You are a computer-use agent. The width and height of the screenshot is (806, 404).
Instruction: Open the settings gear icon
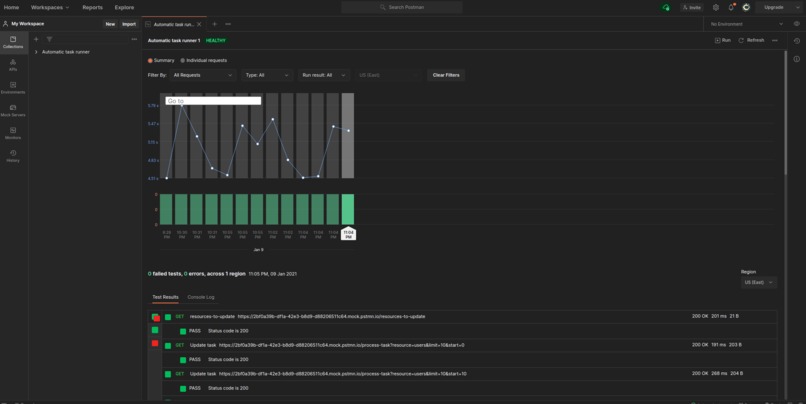716,7
